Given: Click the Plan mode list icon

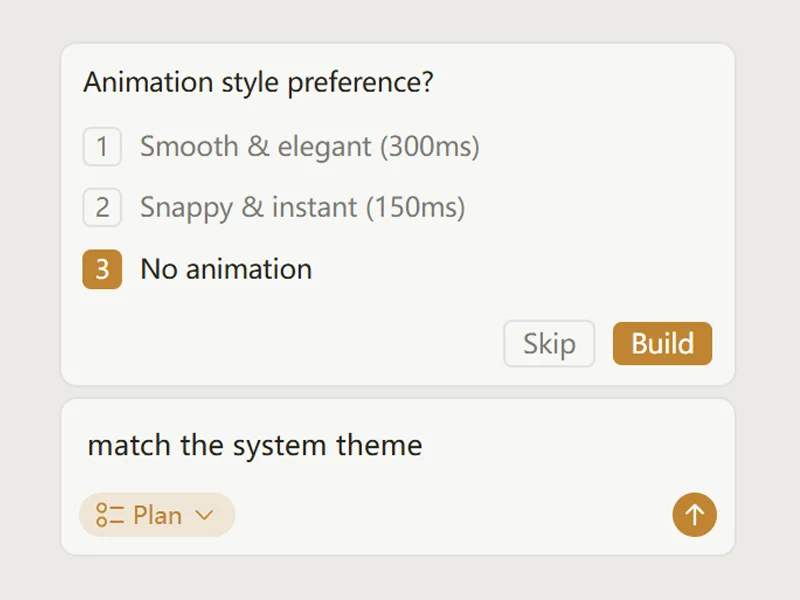Looking at the screenshot, I should coord(110,515).
